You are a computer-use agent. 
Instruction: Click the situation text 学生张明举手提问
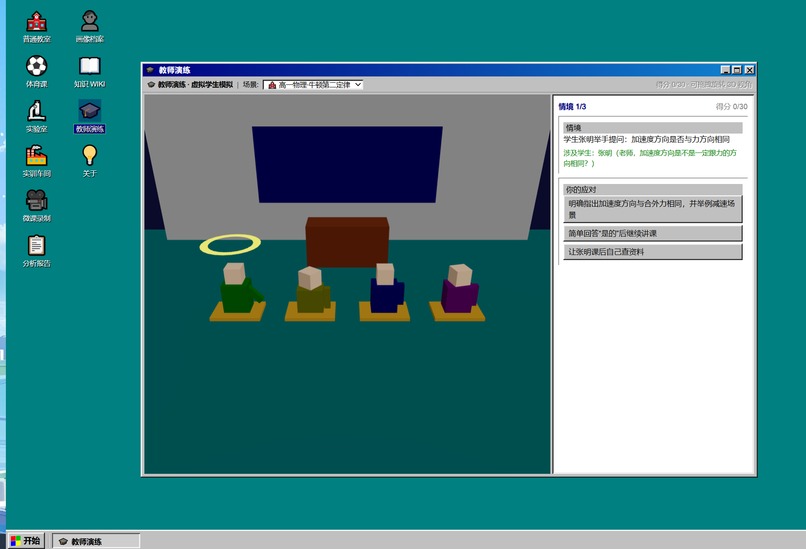[647, 139]
